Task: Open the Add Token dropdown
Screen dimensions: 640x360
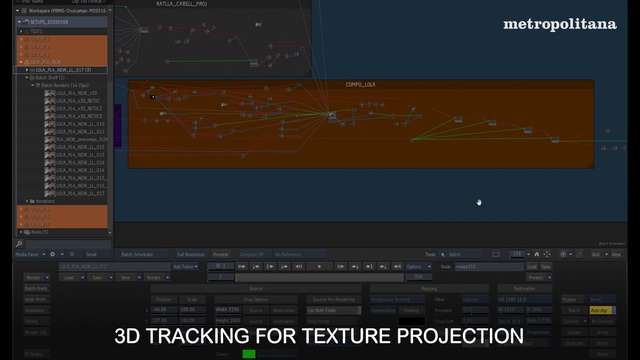Action: 186,267
